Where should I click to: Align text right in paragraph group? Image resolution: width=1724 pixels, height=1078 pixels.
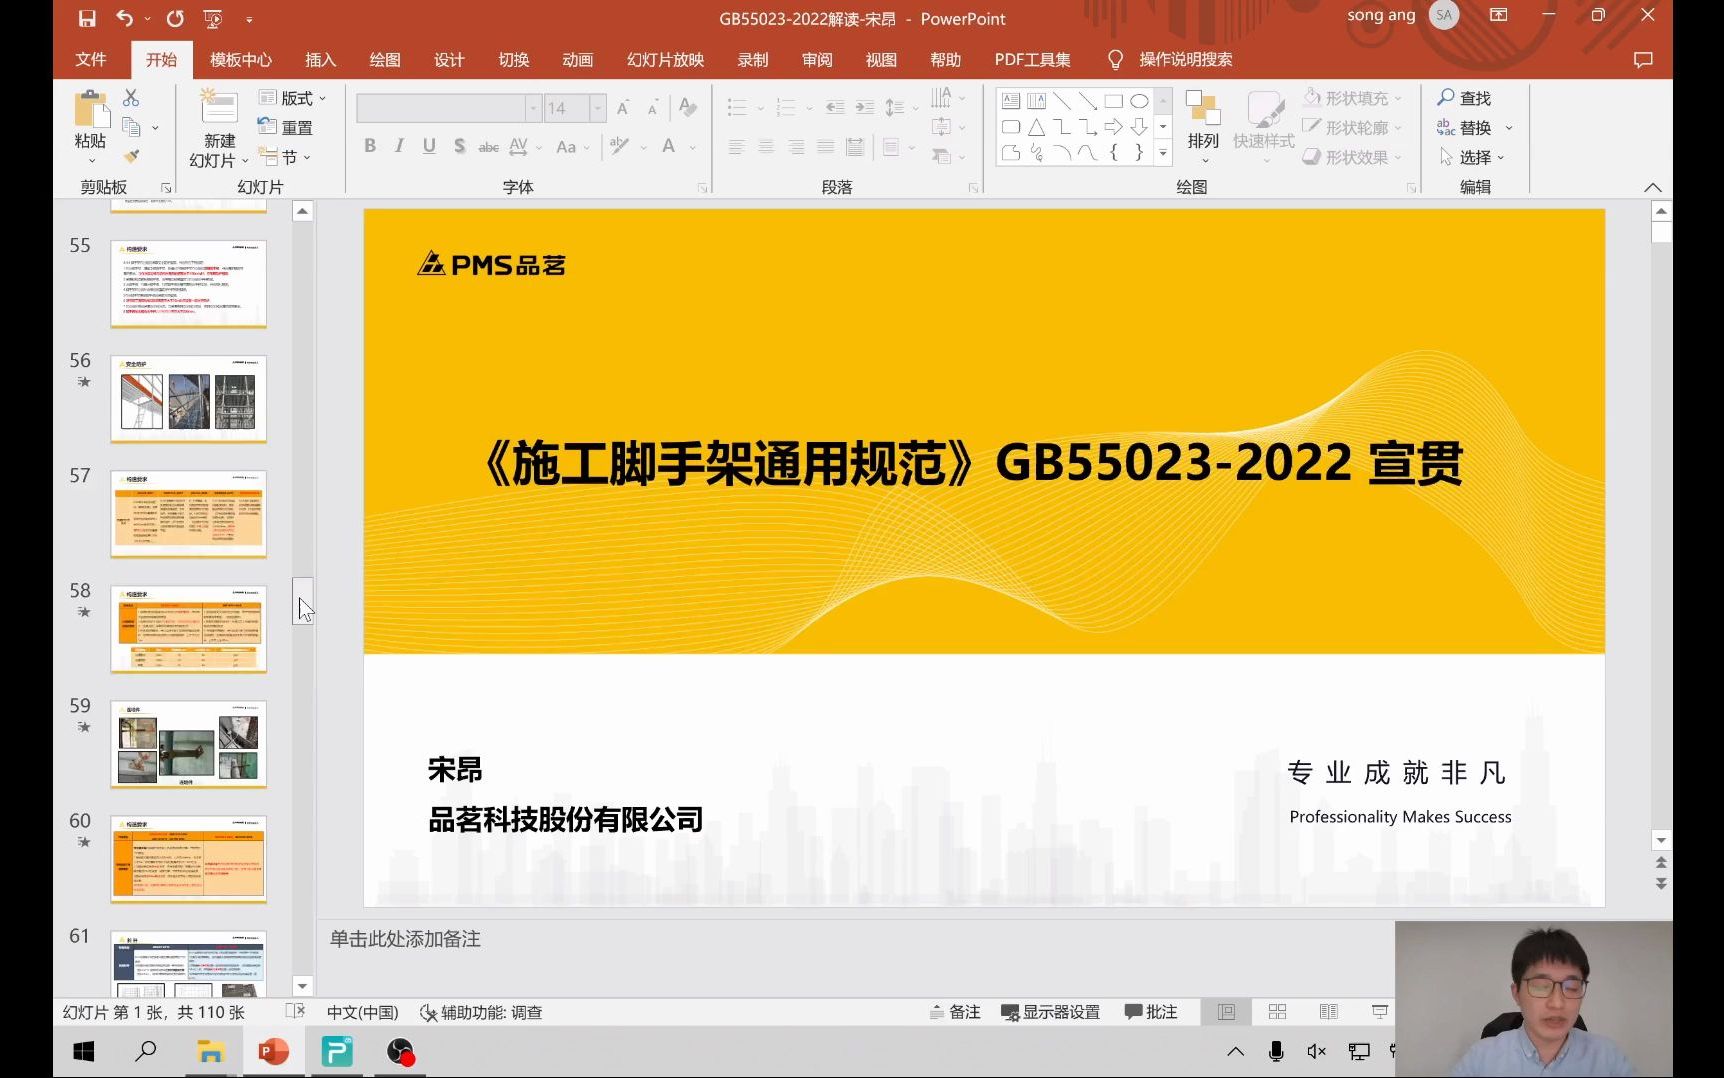(796, 147)
